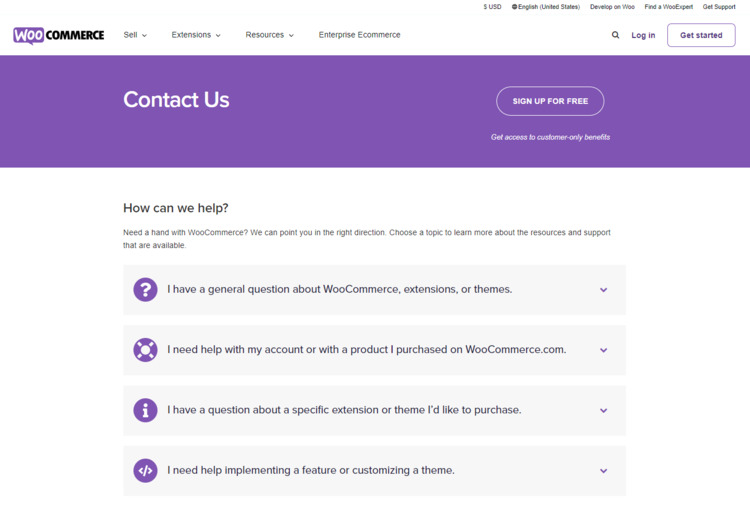Image resolution: width=750 pixels, height=505 pixels.
Task: Change the USD currency selector
Action: pos(492,7)
